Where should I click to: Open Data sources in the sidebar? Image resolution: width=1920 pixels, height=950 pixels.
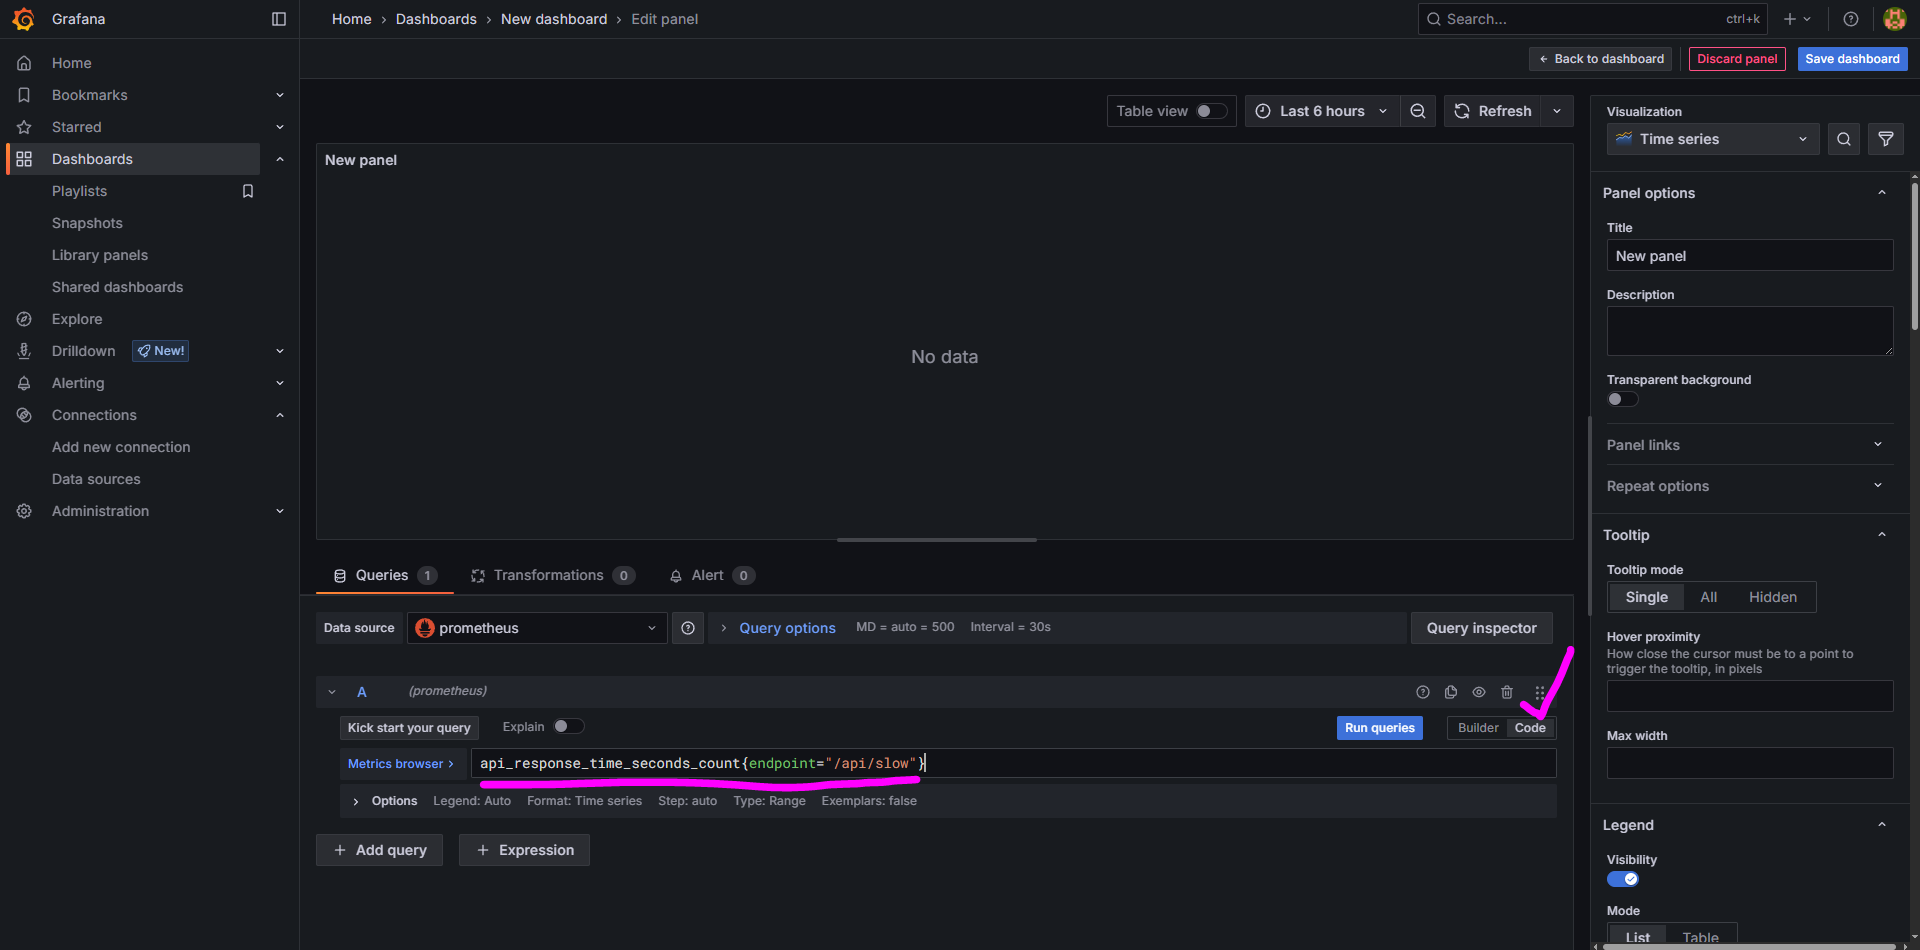[96, 479]
